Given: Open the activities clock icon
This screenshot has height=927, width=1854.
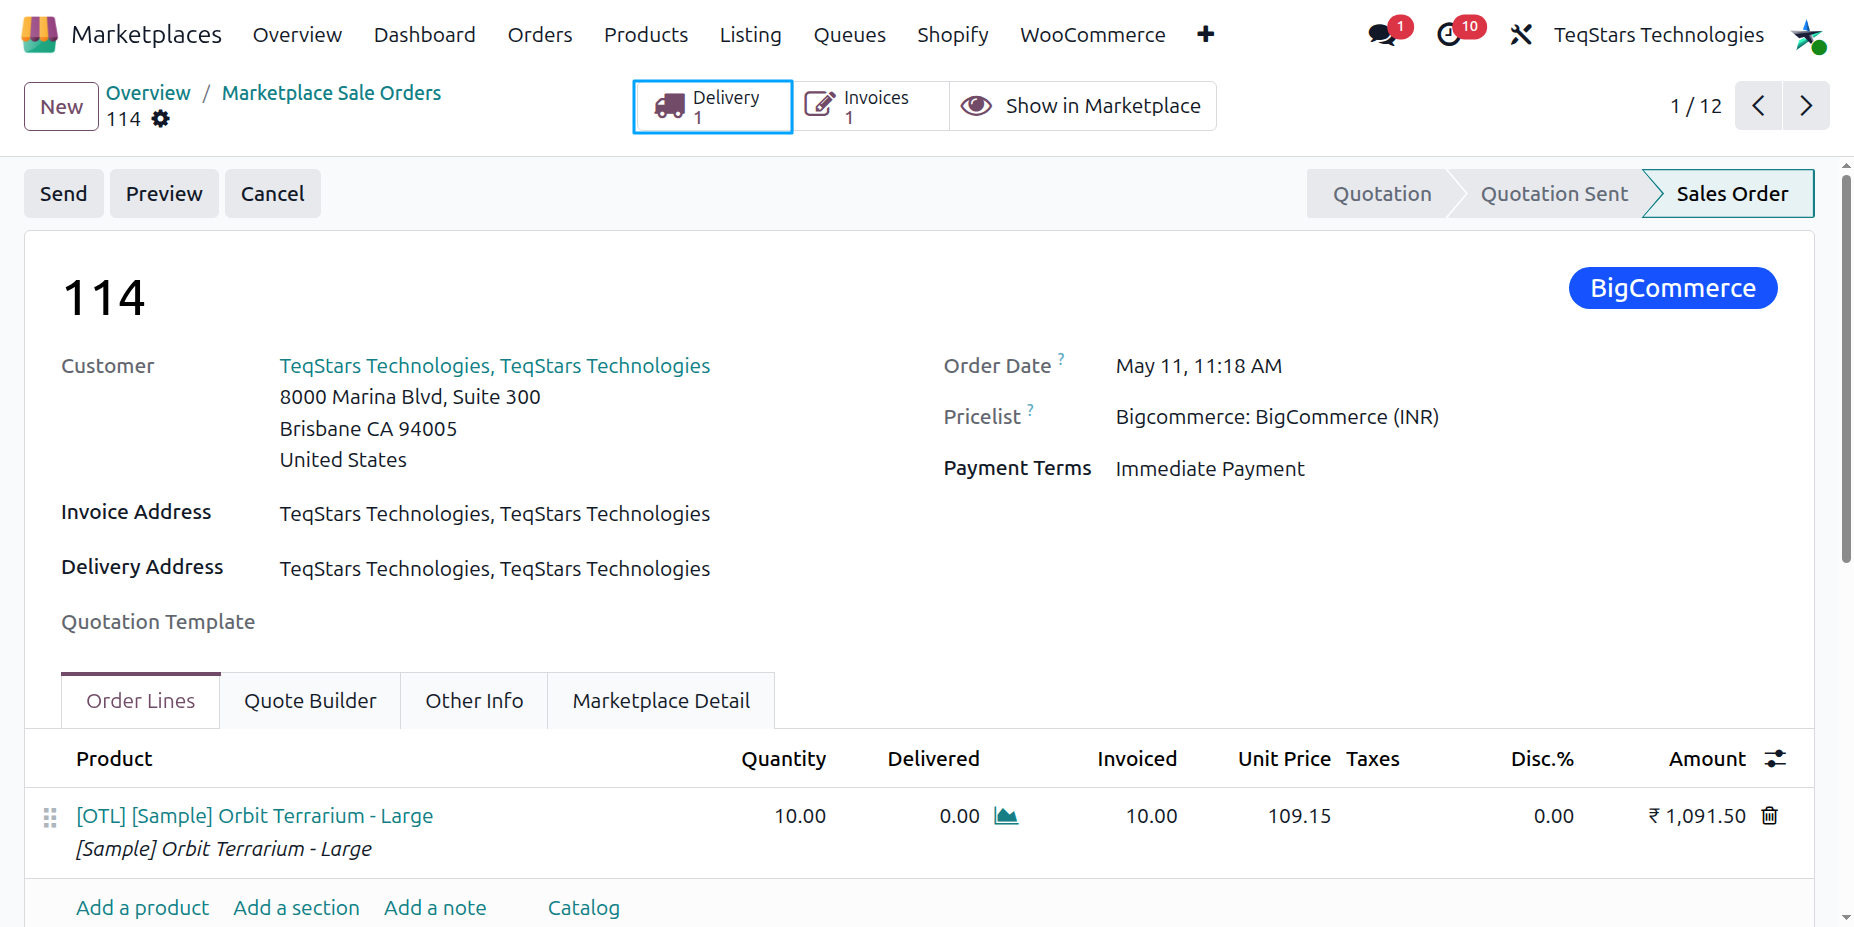Looking at the screenshot, I should click(x=1449, y=35).
